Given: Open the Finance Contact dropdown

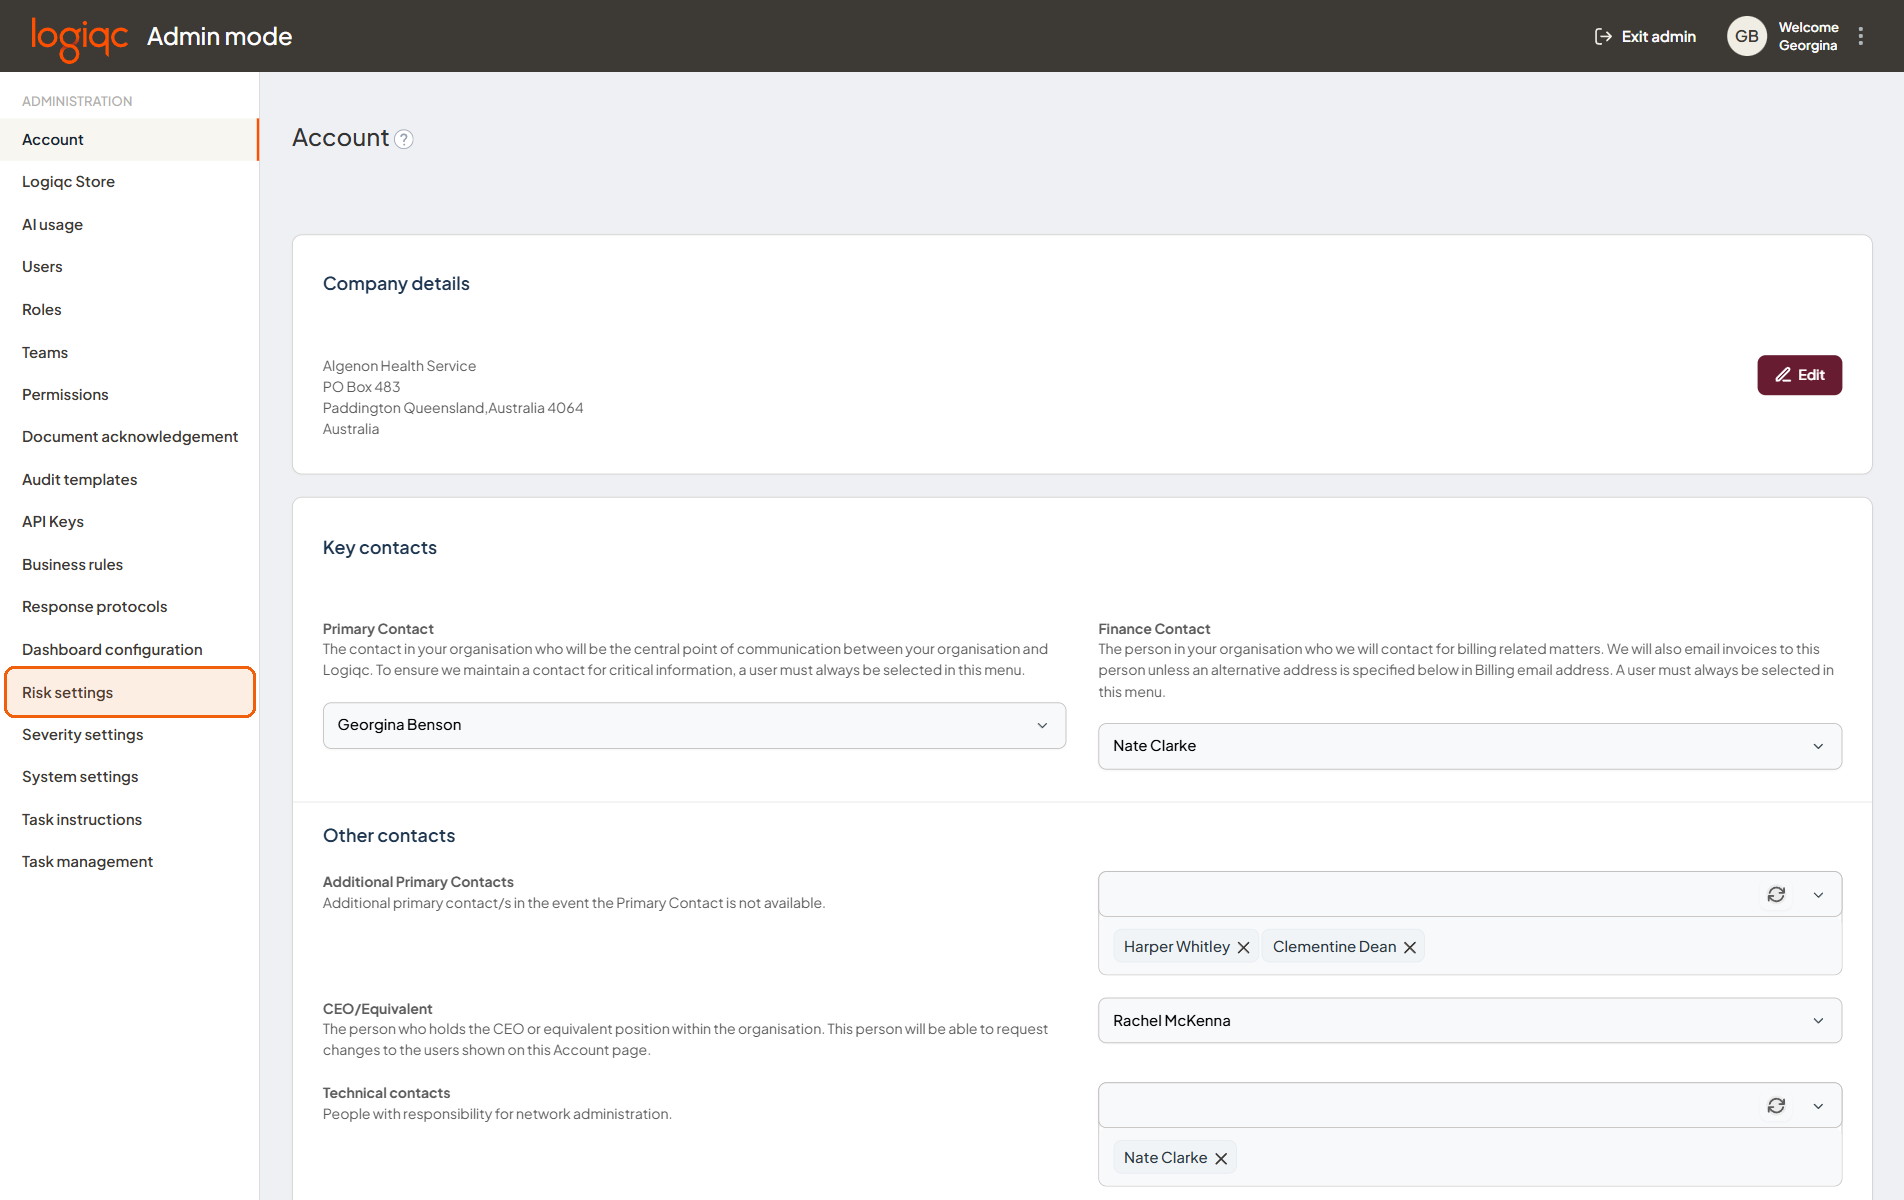Looking at the screenshot, I should 1470,746.
